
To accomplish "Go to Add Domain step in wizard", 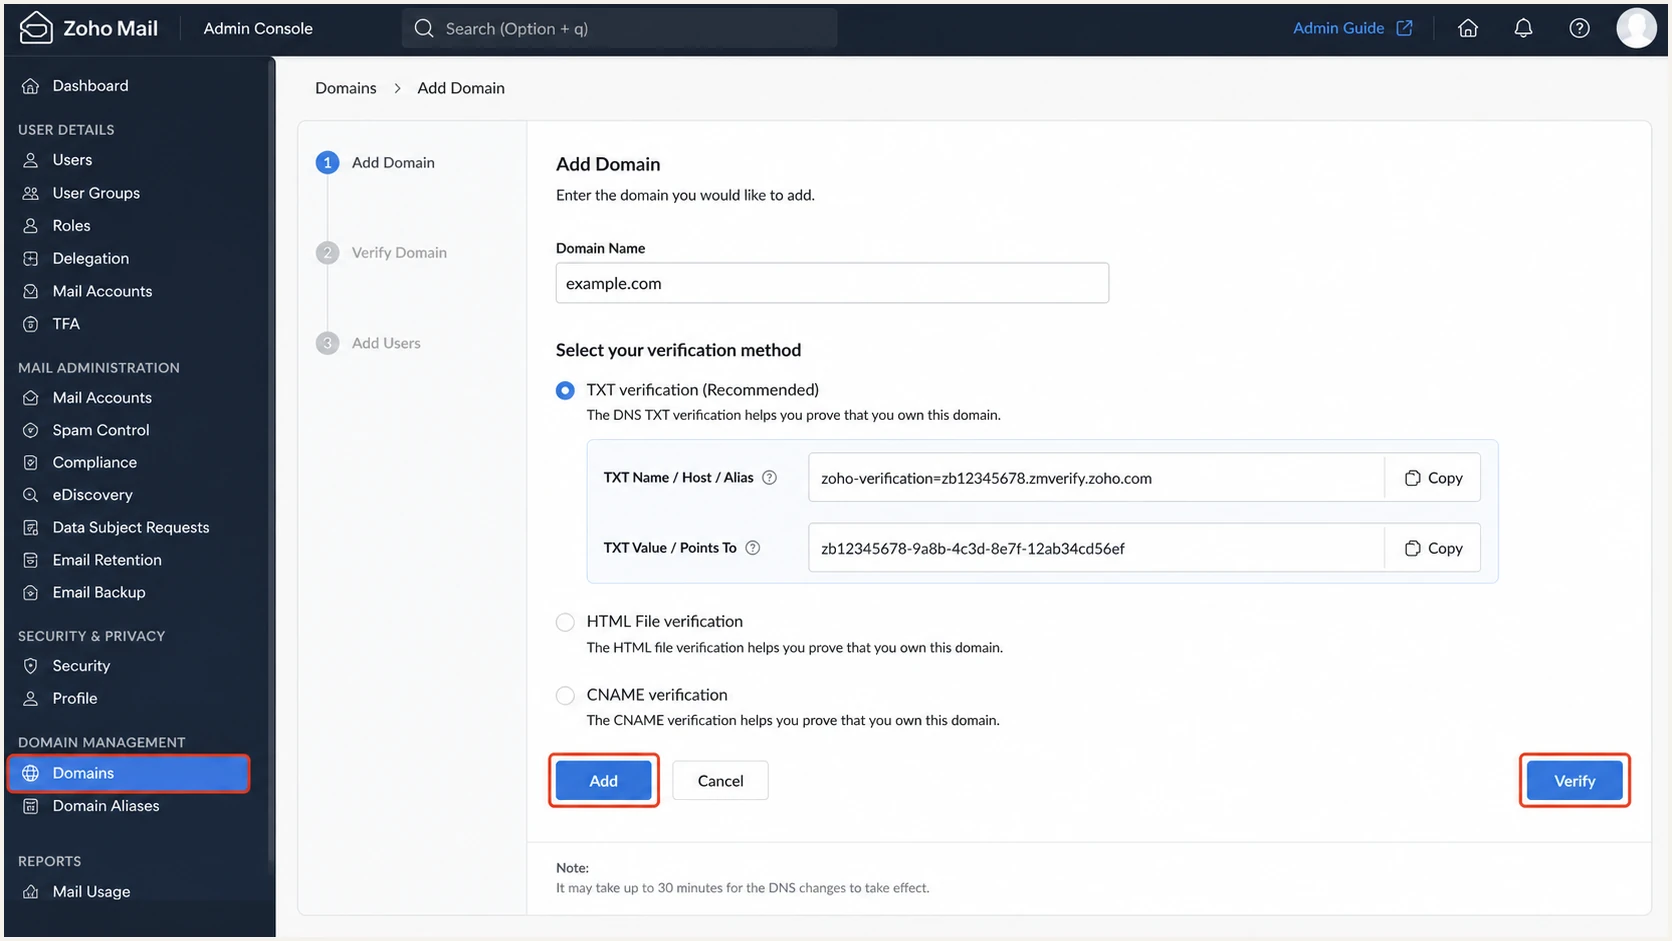I will tap(376, 163).
